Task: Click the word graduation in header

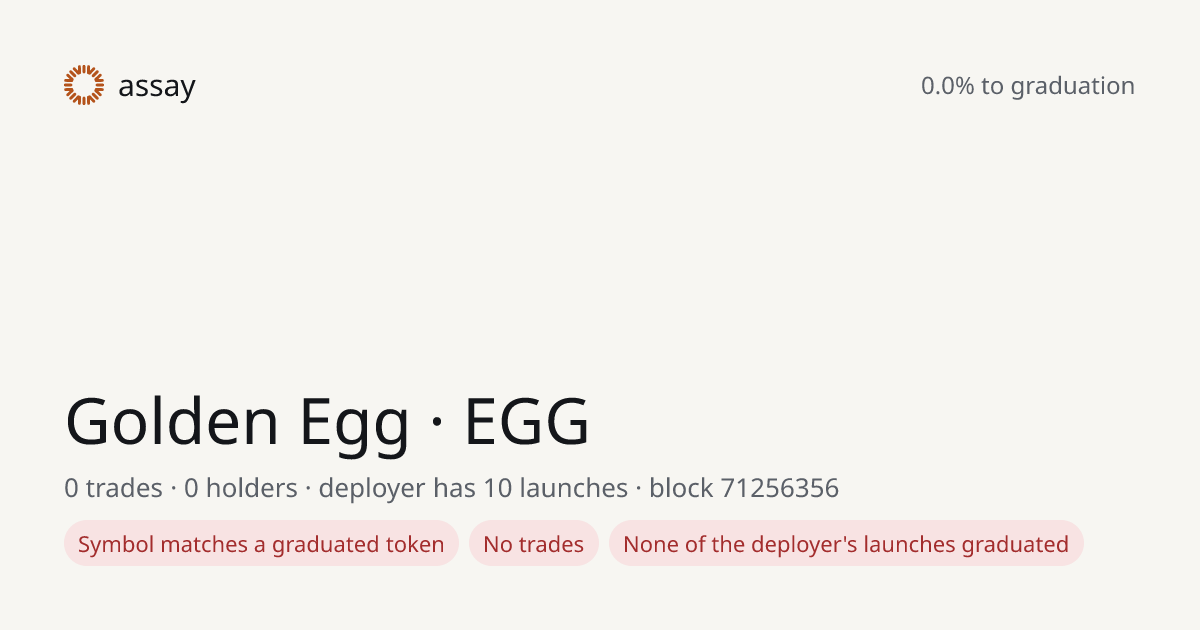Action: (1073, 86)
